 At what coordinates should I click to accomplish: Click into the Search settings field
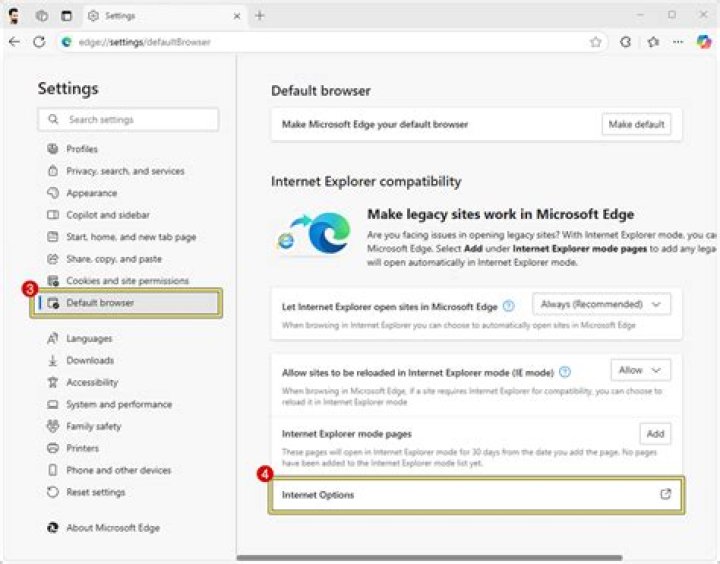point(128,119)
